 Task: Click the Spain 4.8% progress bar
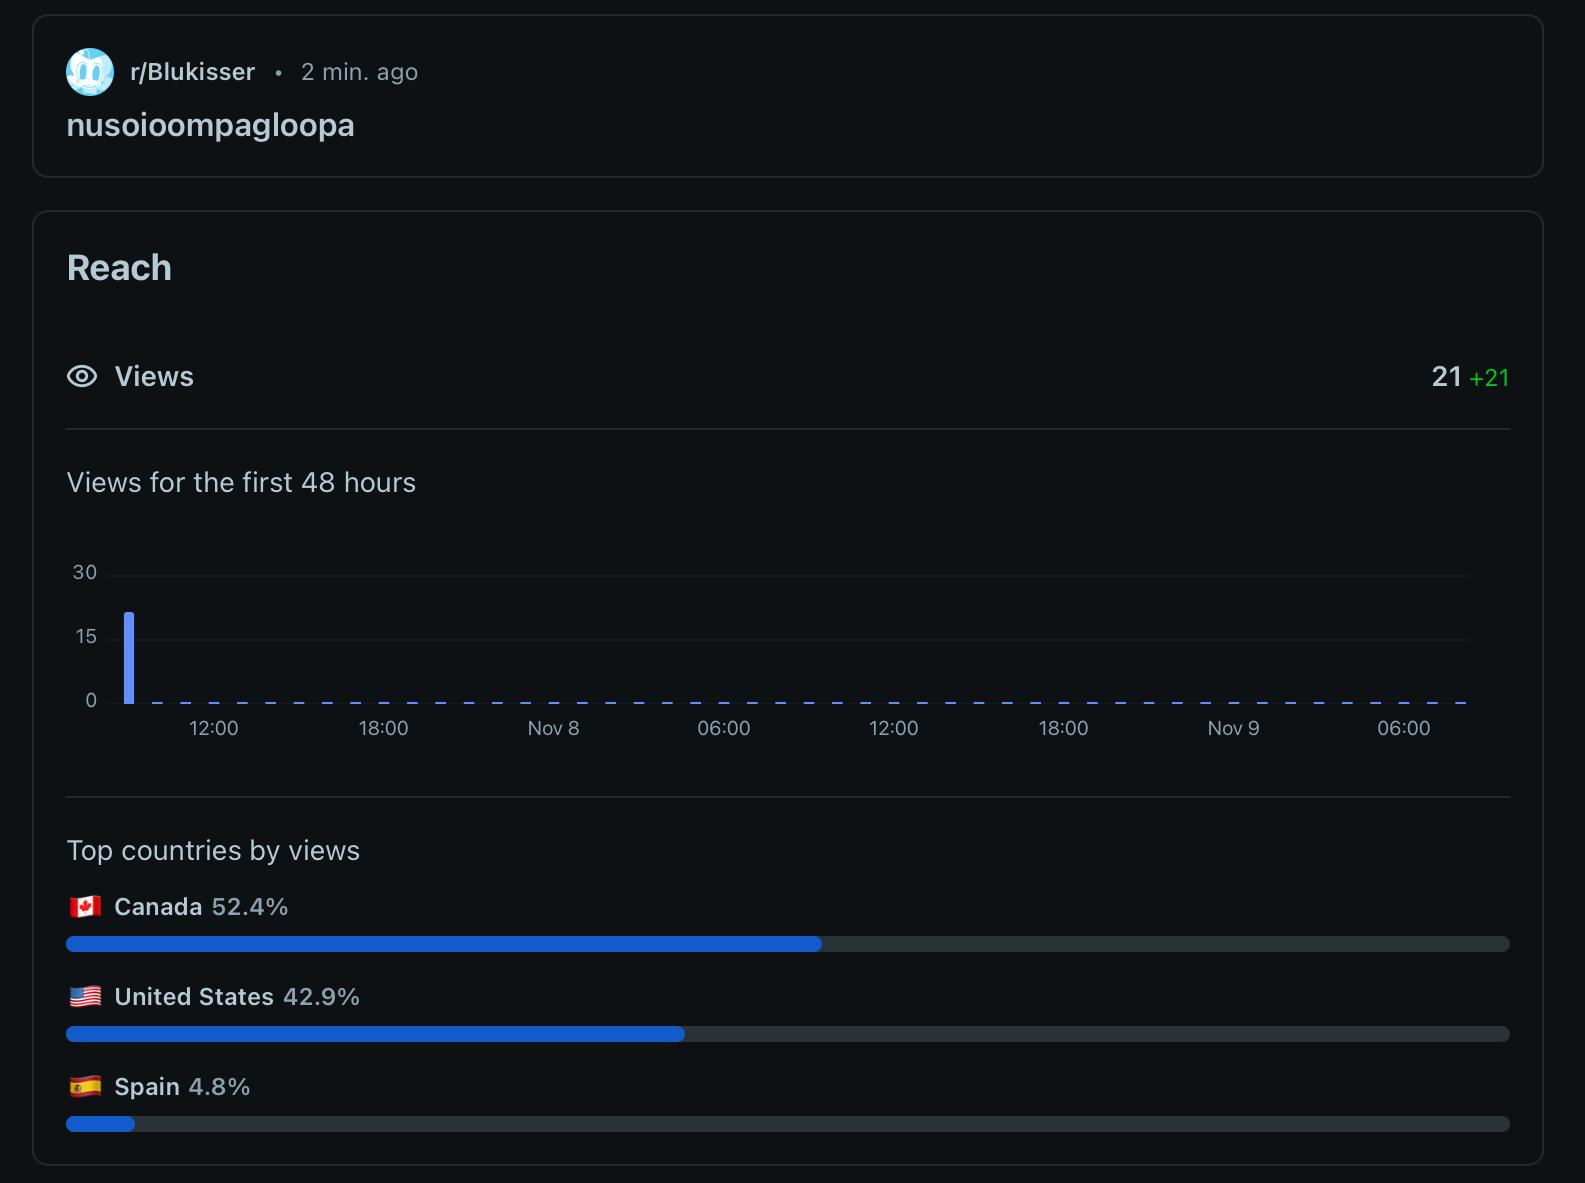101,1124
